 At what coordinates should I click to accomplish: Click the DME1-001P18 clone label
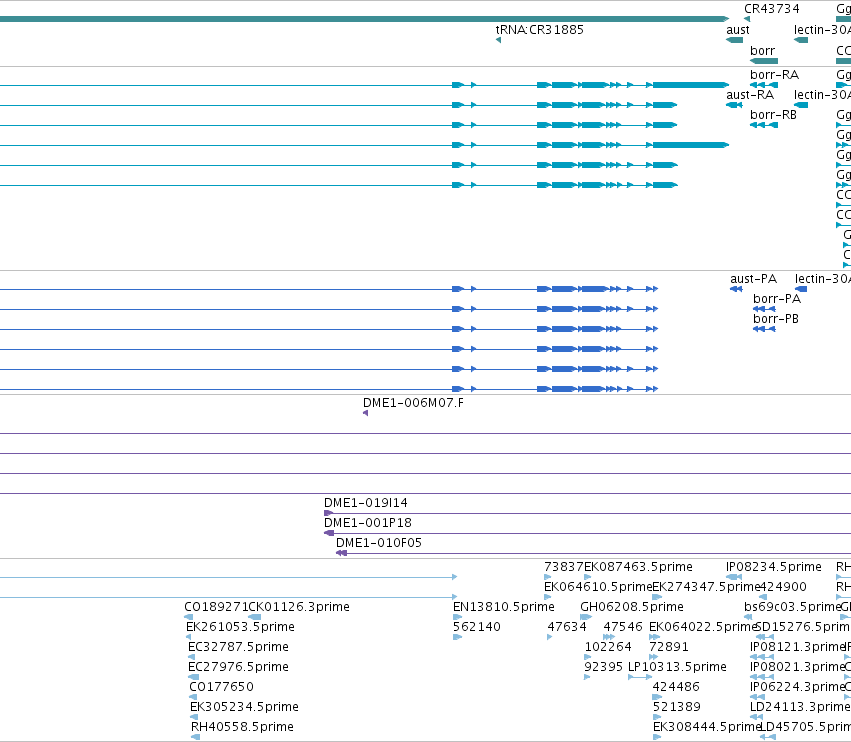click(368, 523)
